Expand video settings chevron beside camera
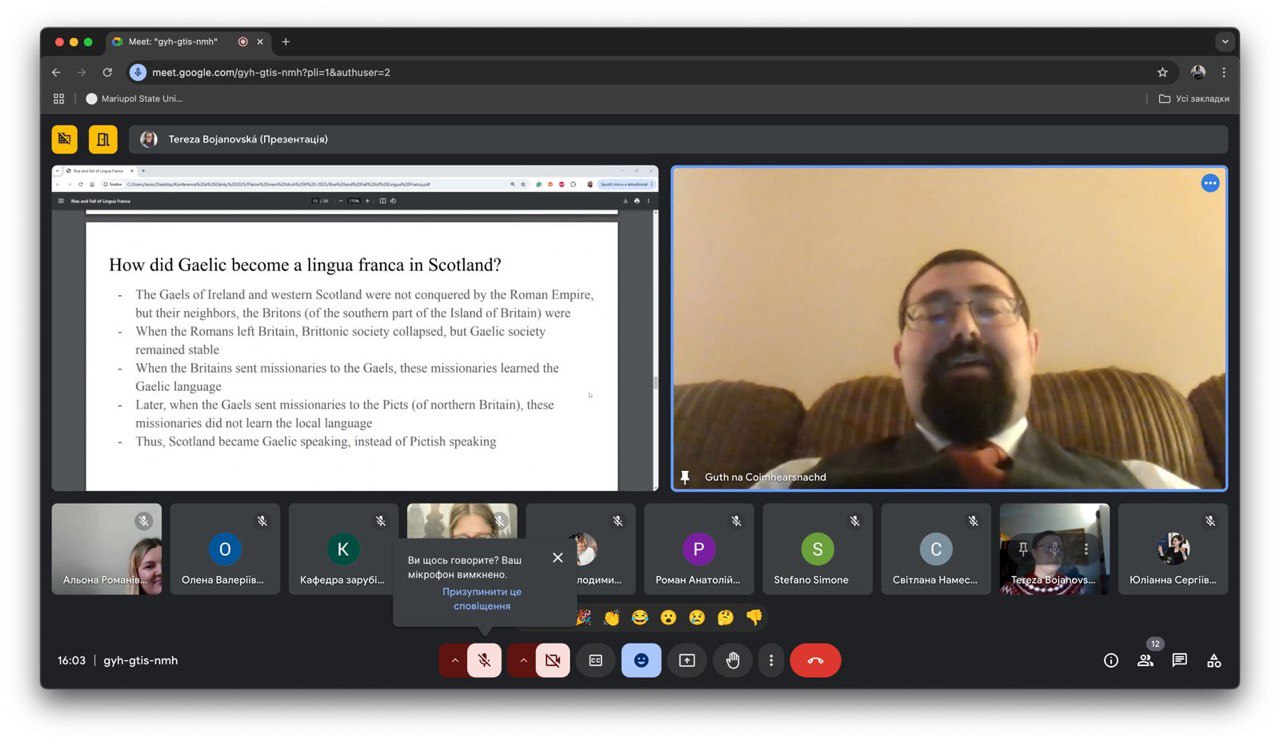This screenshot has height=742, width=1280. (522, 661)
